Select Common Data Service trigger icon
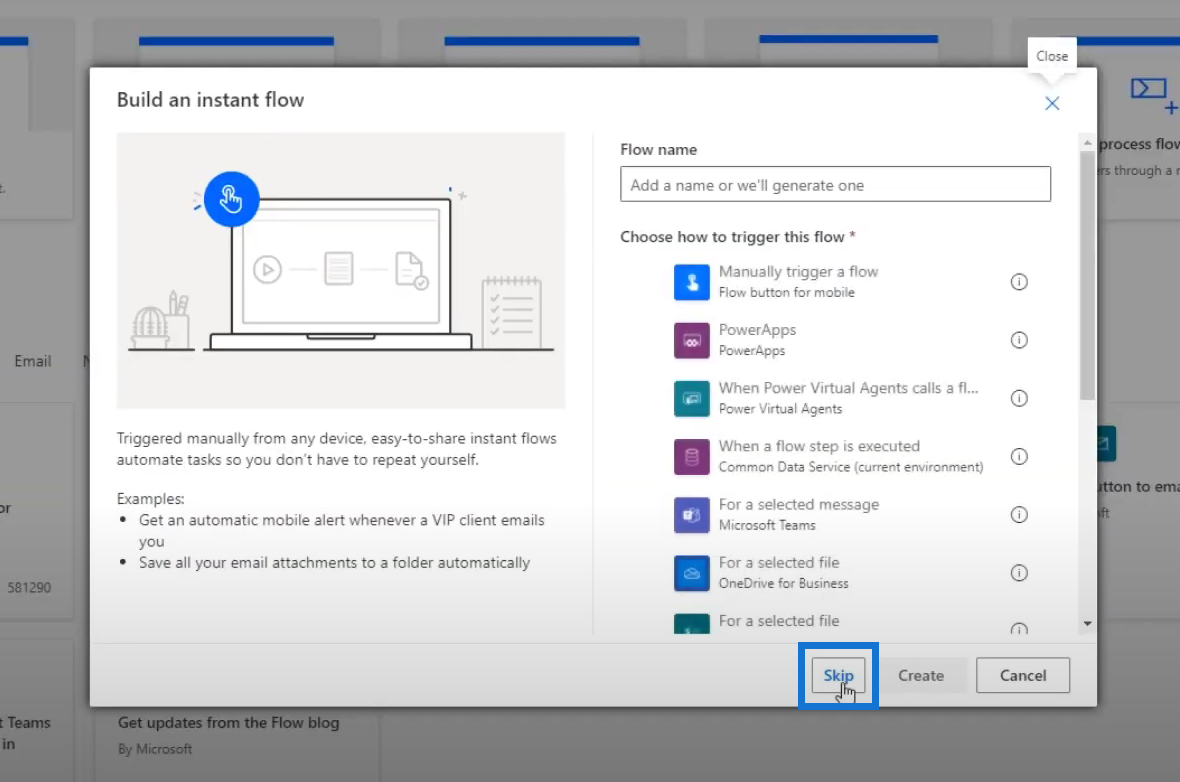 tap(692, 457)
